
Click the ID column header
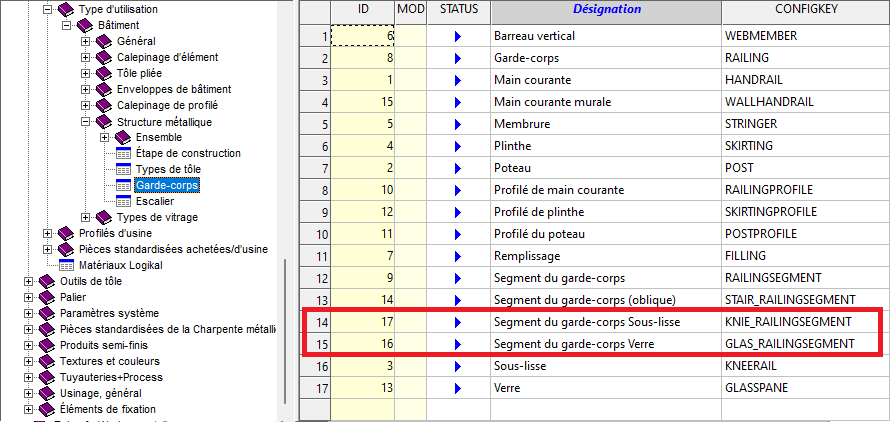363,10
